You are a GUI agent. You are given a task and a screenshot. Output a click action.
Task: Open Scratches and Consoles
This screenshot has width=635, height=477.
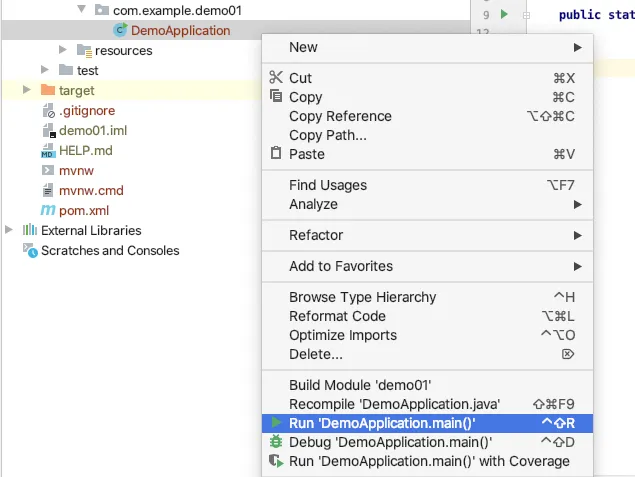pos(110,250)
